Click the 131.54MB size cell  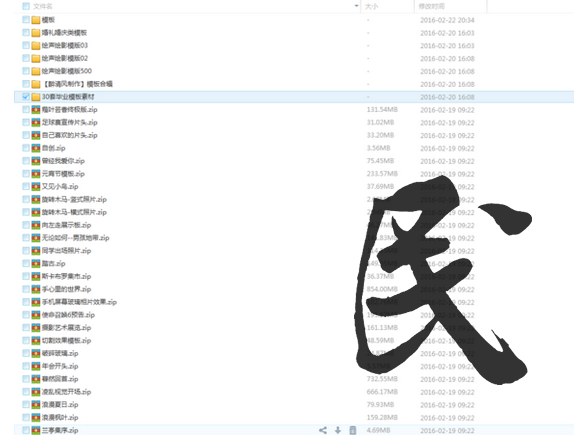382,109
